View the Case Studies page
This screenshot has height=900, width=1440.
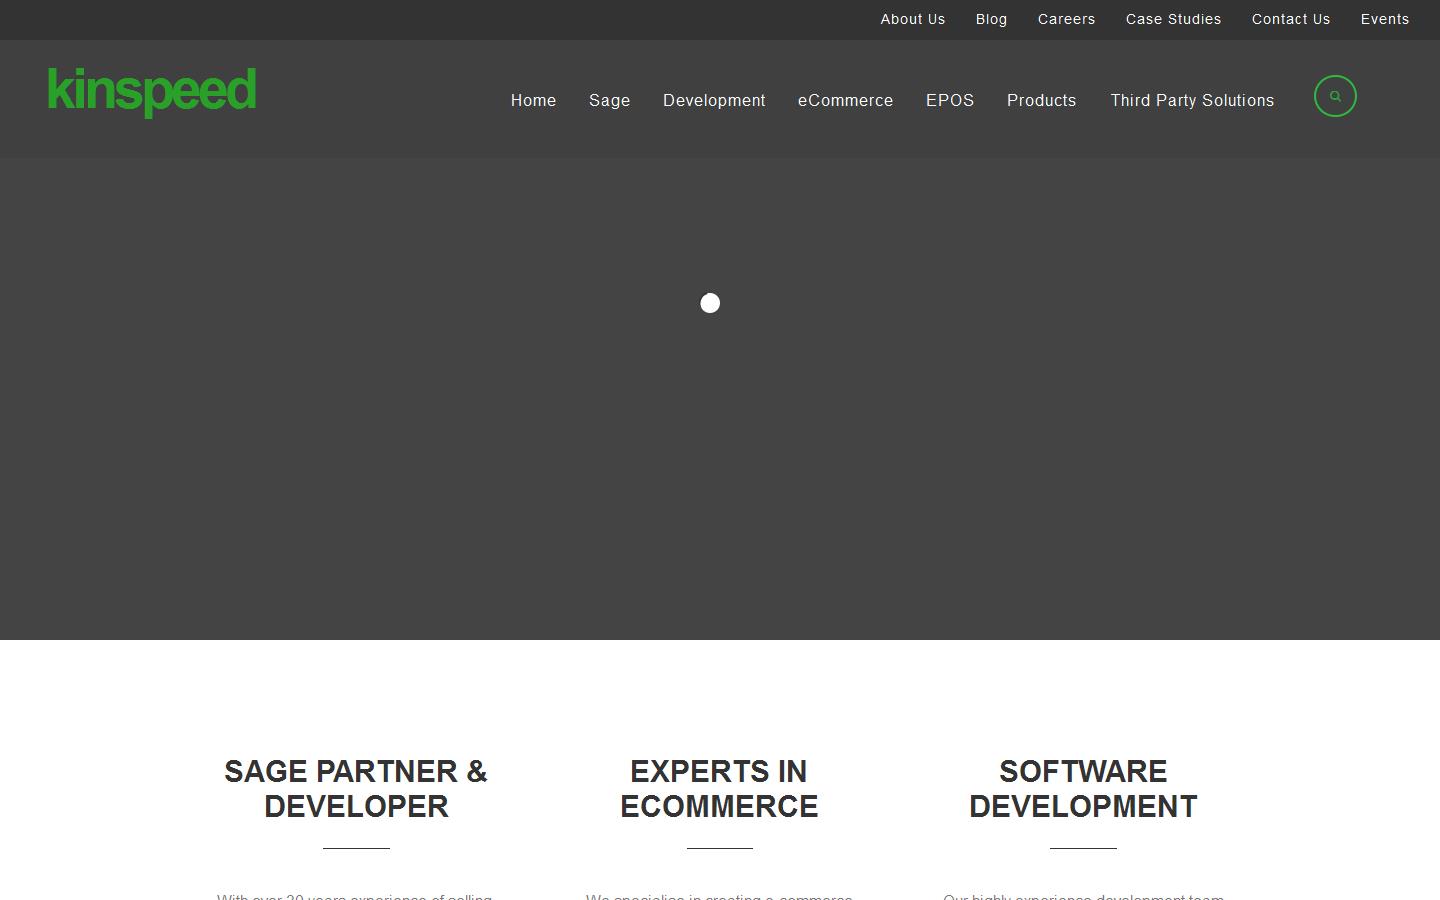pyautogui.click(x=1173, y=19)
